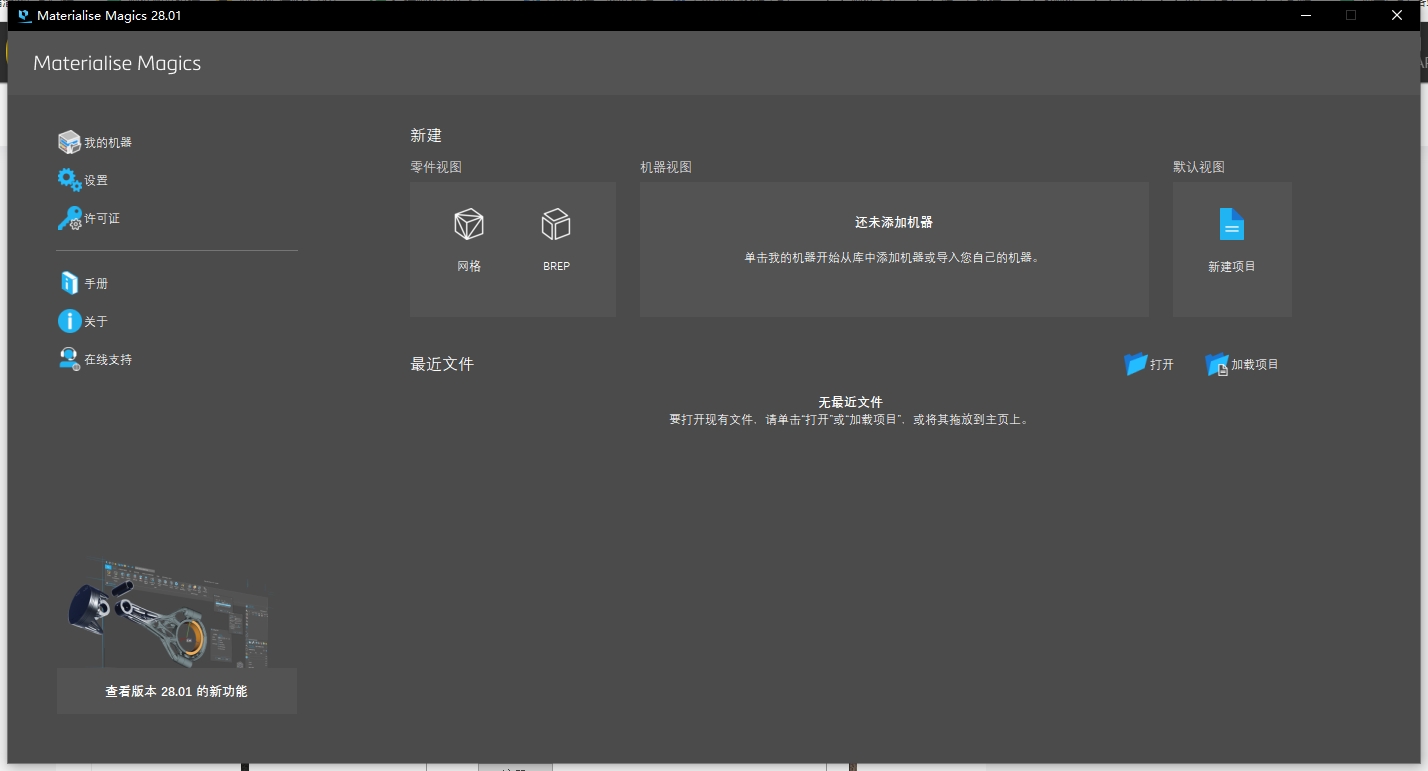Create a new 网格 mesh part view

(469, 224)
